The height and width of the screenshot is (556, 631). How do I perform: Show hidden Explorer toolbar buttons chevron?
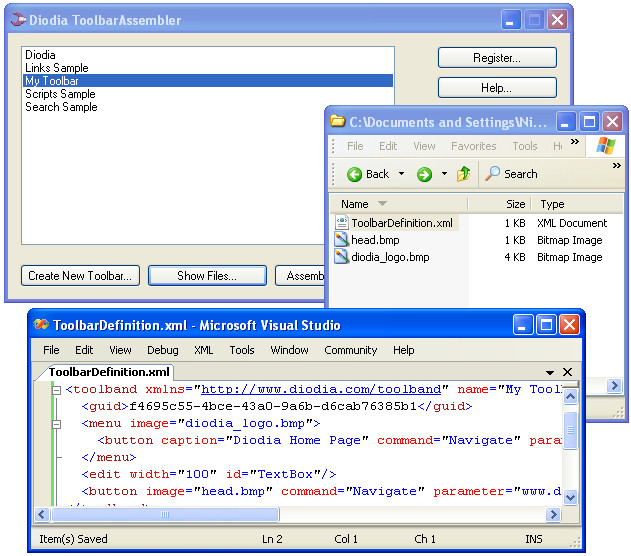click(617, 165)
